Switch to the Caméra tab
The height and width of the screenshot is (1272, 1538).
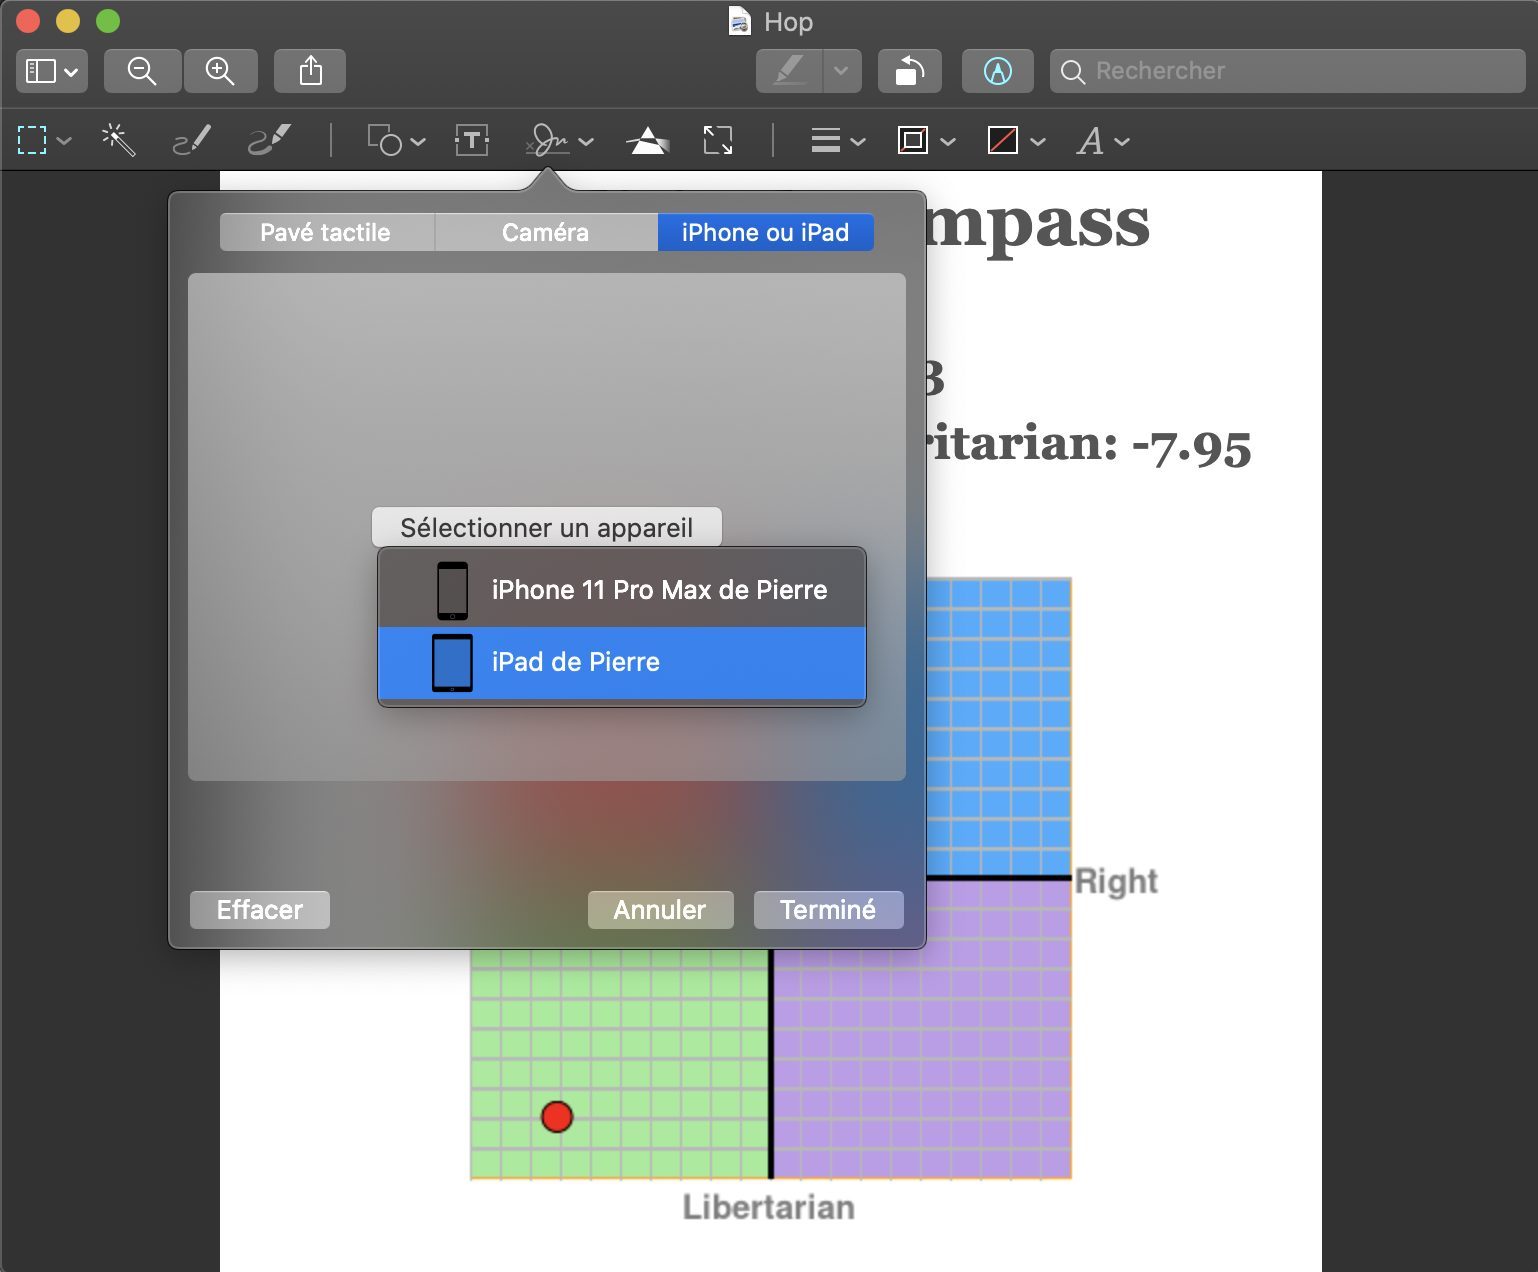(546, 232)
